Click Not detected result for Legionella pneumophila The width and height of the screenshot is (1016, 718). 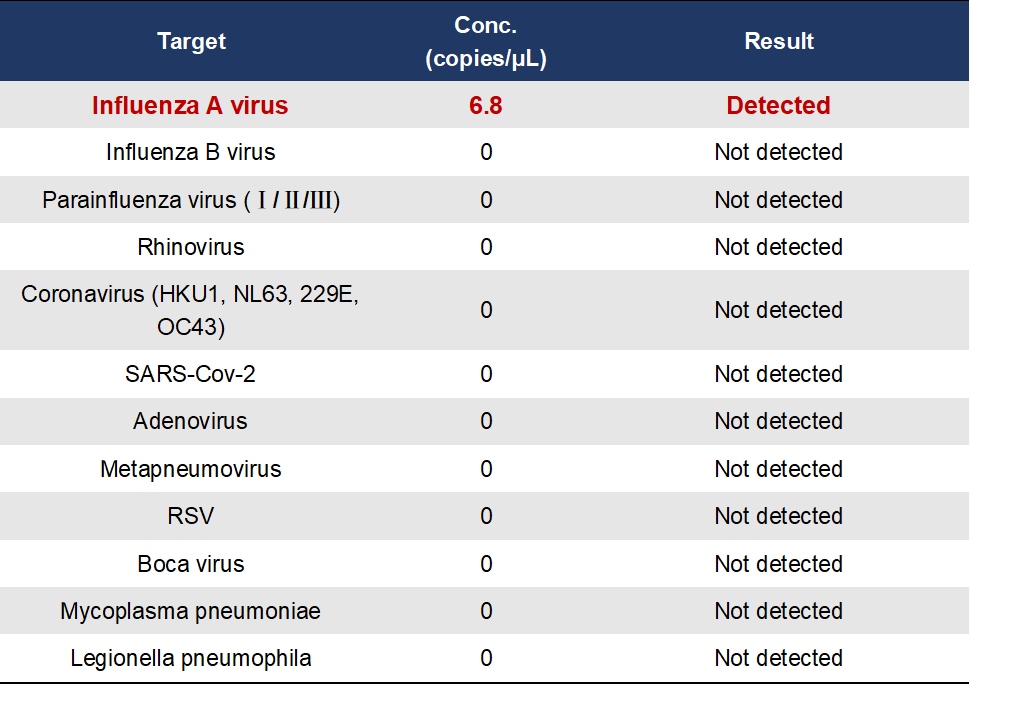(778, 658)
